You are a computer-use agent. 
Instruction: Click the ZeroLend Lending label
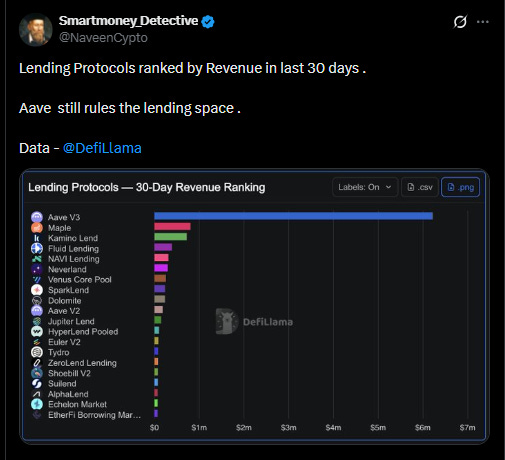82,363
